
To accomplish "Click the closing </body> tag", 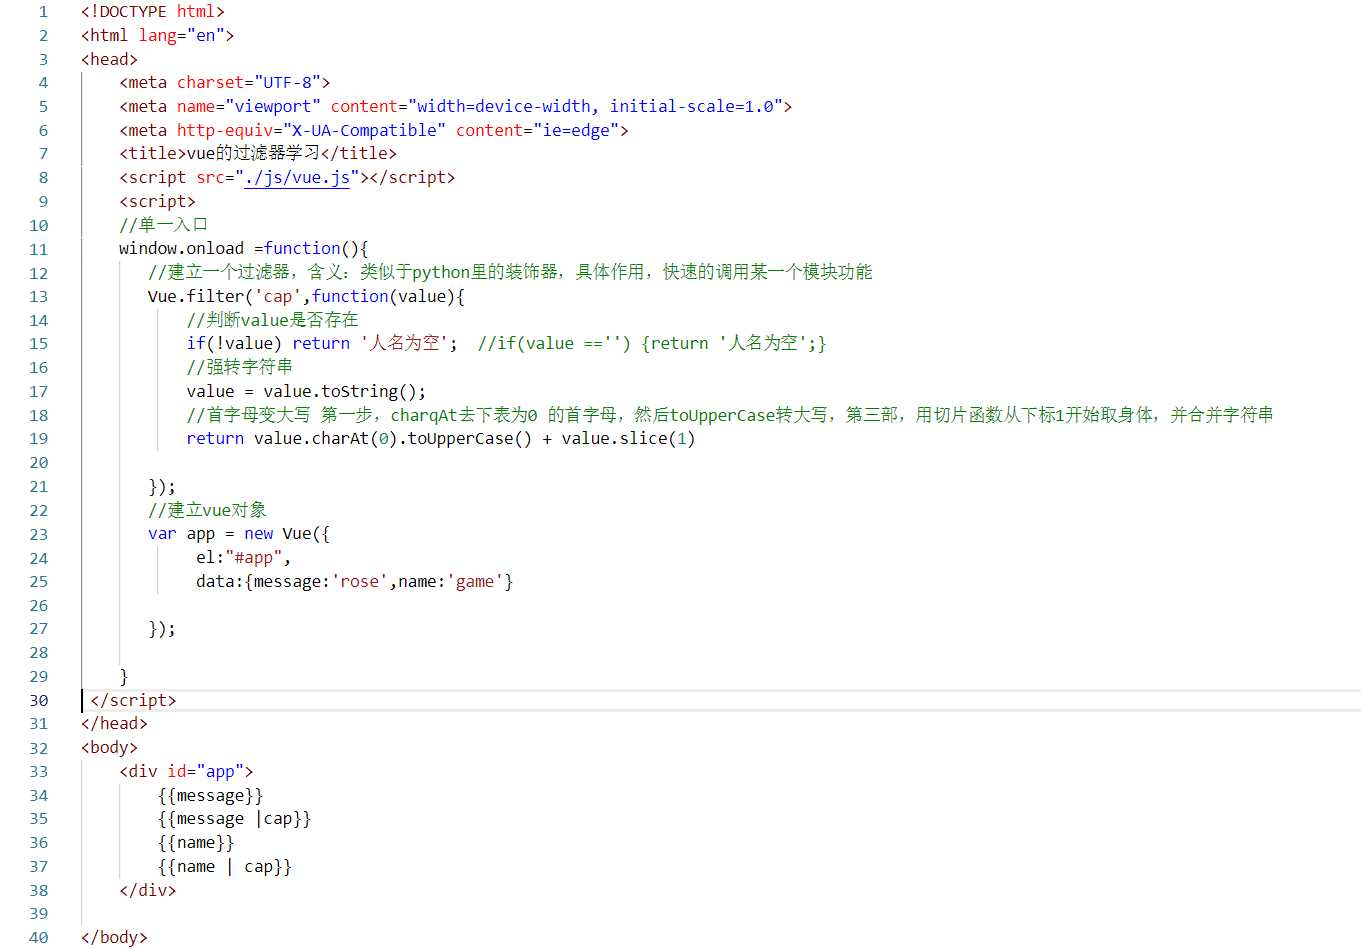I will point(114,937).
